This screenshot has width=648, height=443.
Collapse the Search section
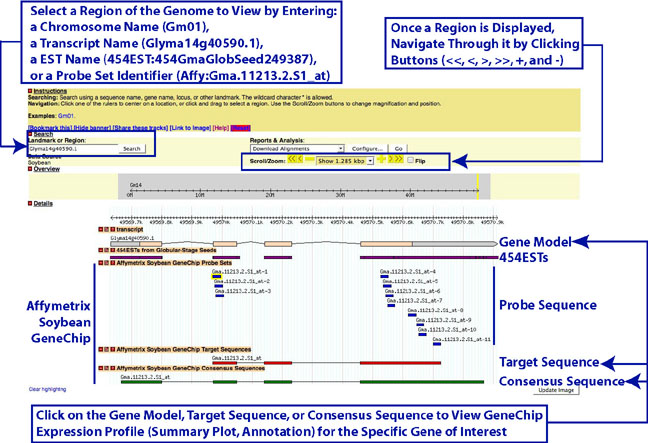pyautogui.click(x=30, y=134)
